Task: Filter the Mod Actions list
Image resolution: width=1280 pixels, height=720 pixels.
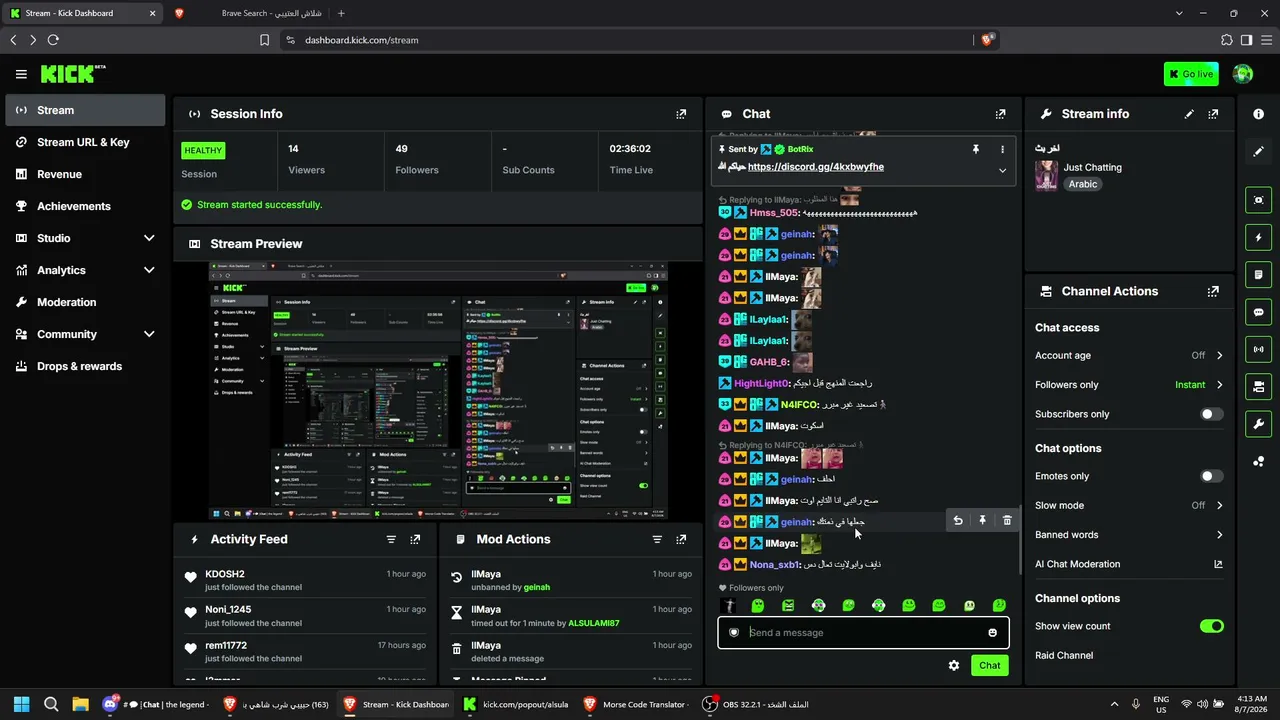Action: [657, 539]
